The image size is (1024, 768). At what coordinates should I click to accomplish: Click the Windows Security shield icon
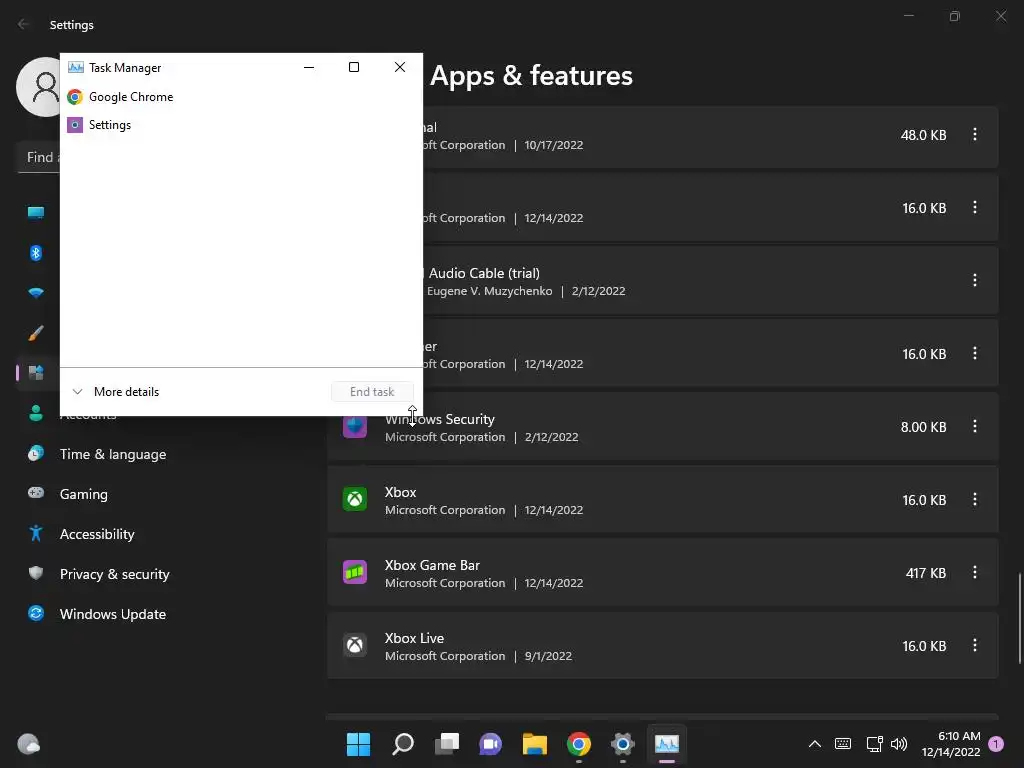355,427
